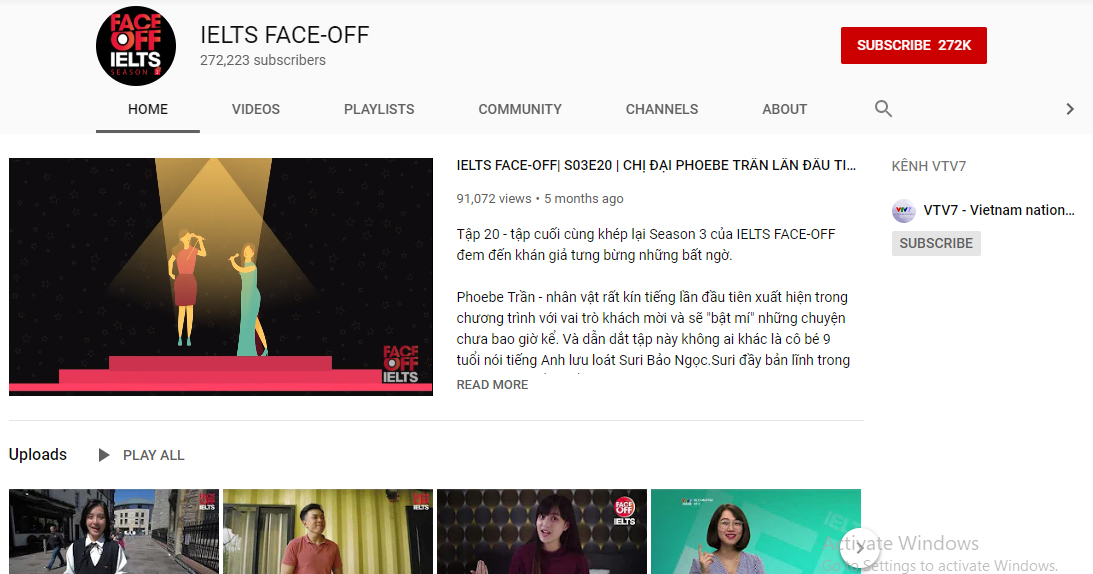Click the Uploads row next-arrow circle
Viewport: 1093px width, 574px height.
pos(860,547)
